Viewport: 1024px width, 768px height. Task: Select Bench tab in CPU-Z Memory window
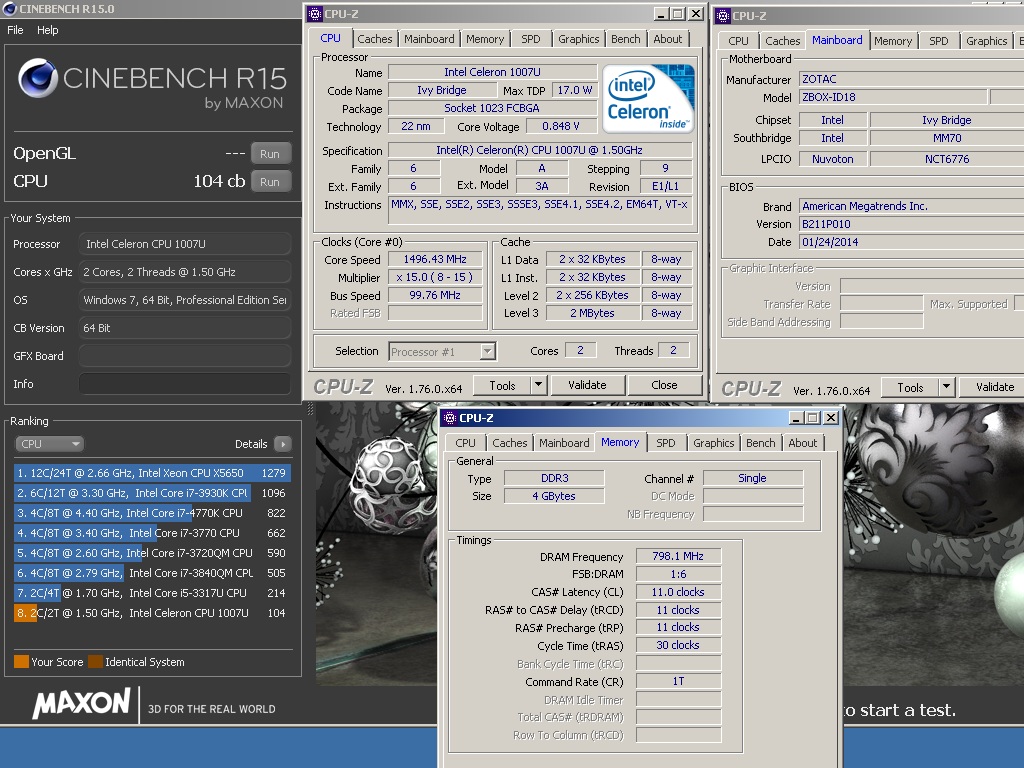(761, 443)
